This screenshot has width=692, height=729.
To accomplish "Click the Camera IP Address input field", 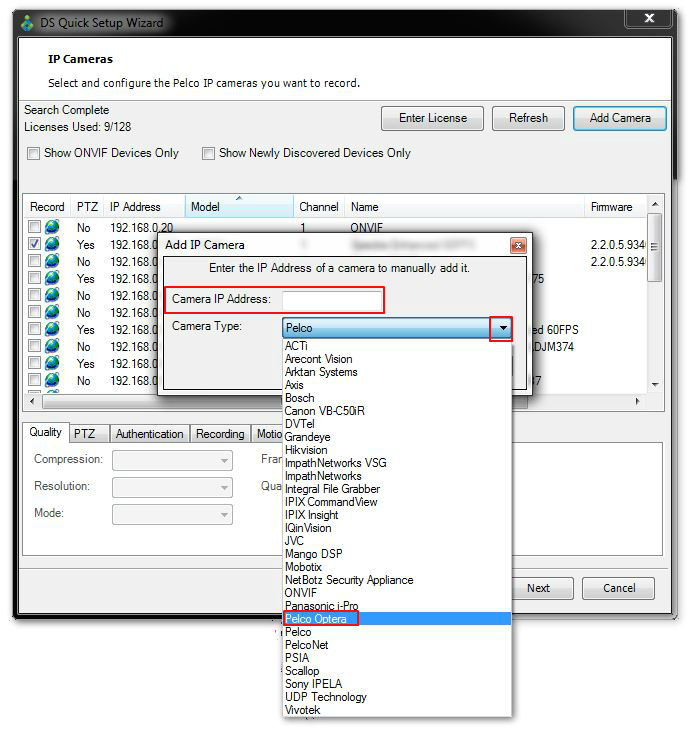I will (x=331, y=300).
